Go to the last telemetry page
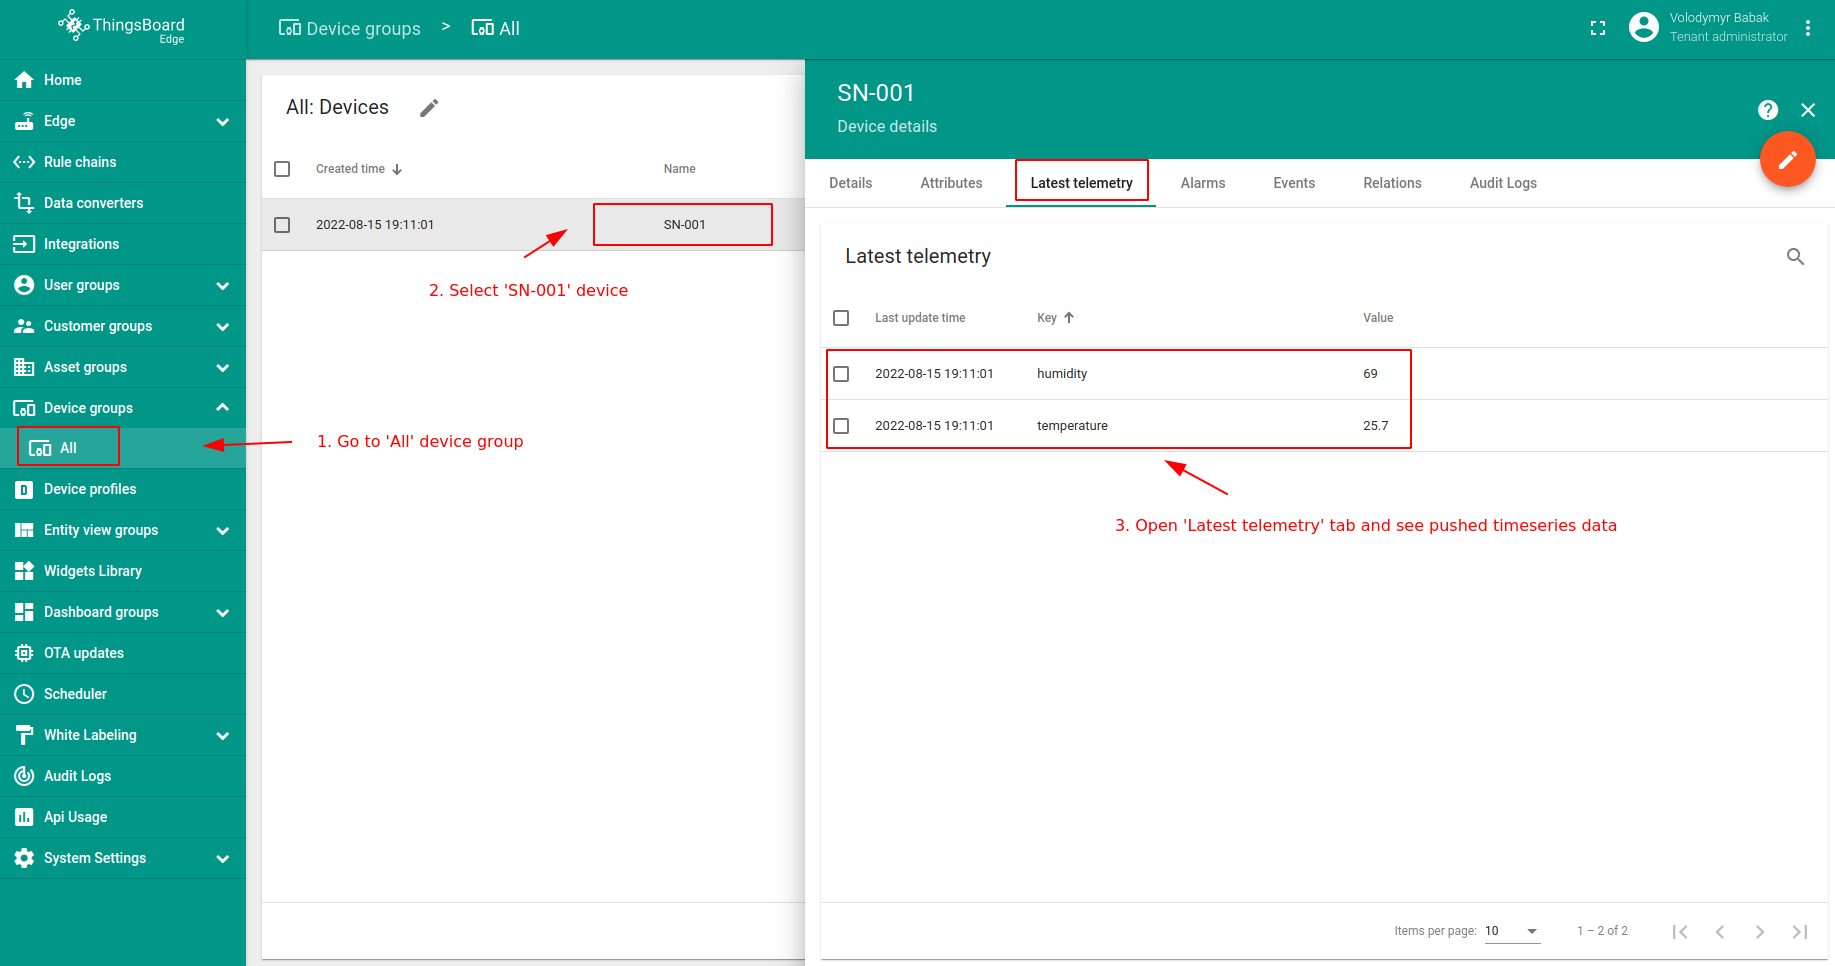The image size is (1835, 966). pos(1800,932)
